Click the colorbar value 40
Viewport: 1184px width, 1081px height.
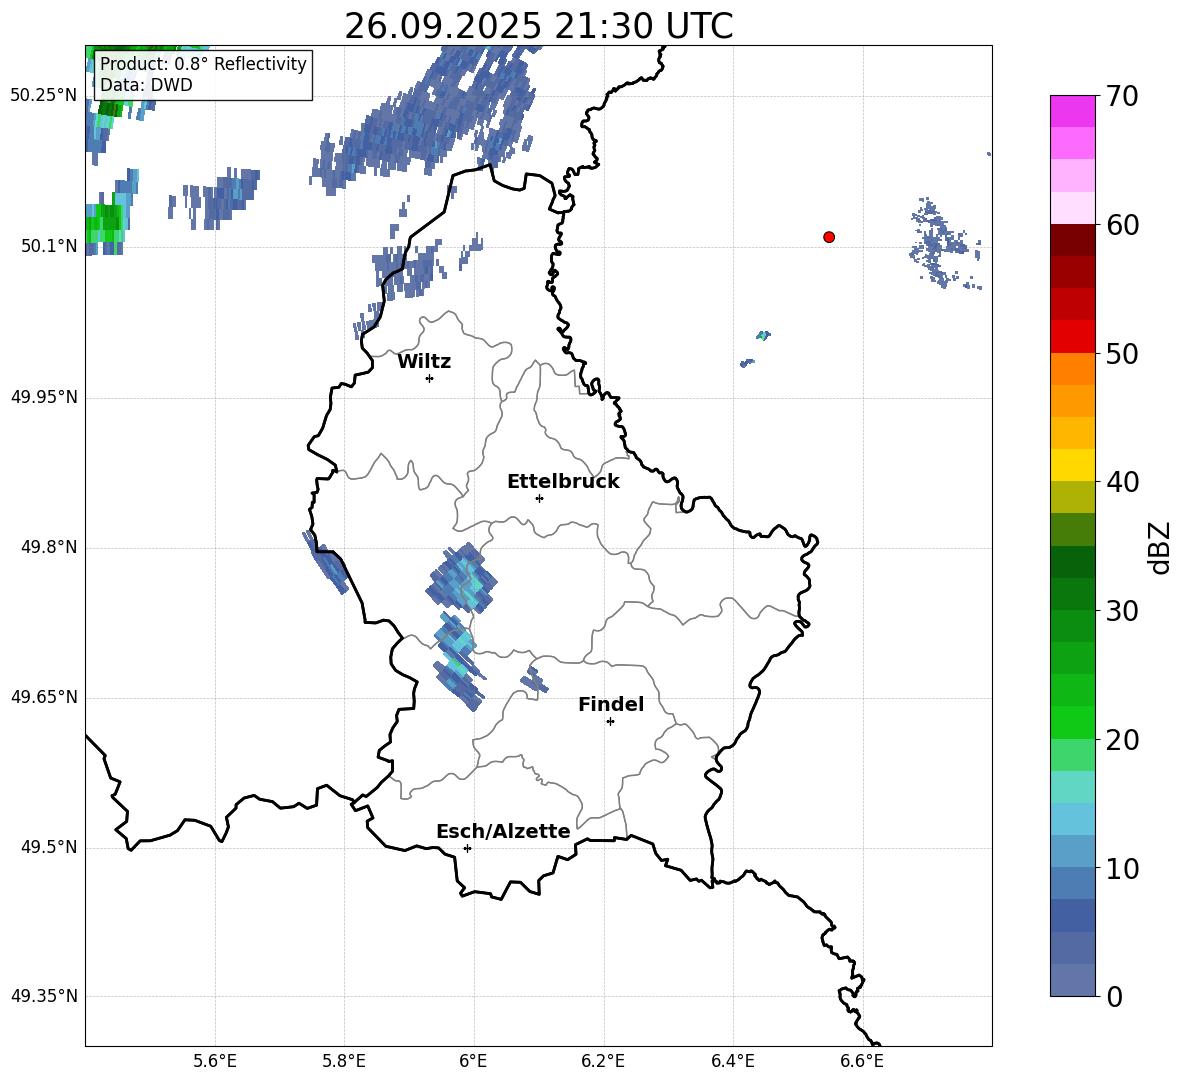click(x=1123, y=482)
